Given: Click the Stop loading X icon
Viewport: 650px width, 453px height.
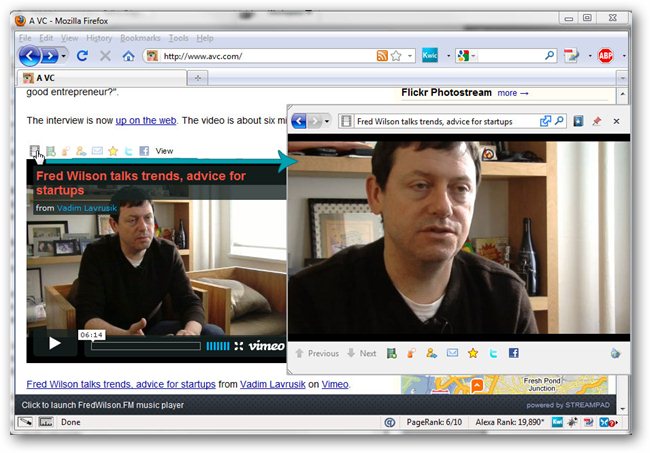Looking at the screenshot, I should [106, 56].
